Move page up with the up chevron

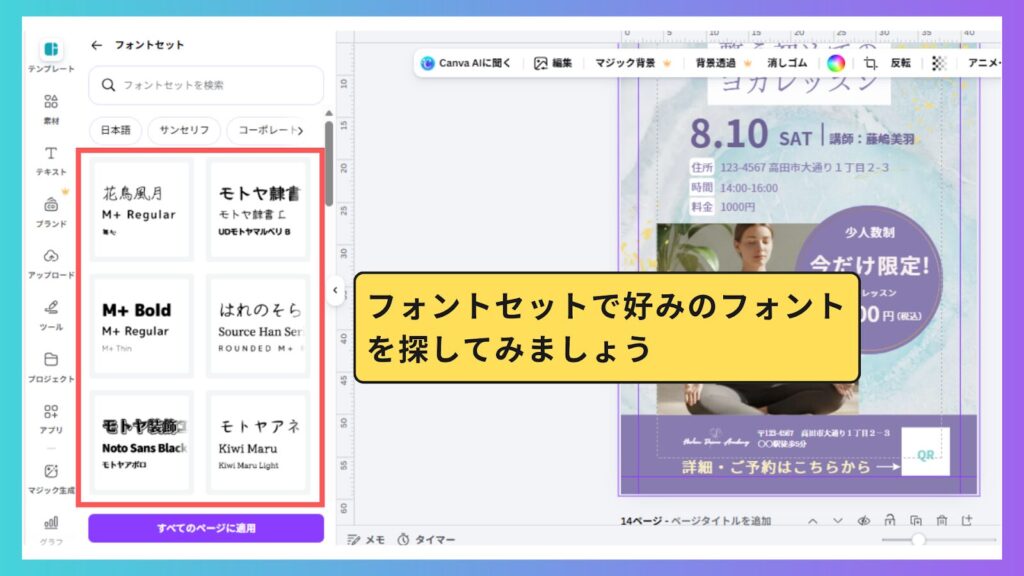pos(812,521)
